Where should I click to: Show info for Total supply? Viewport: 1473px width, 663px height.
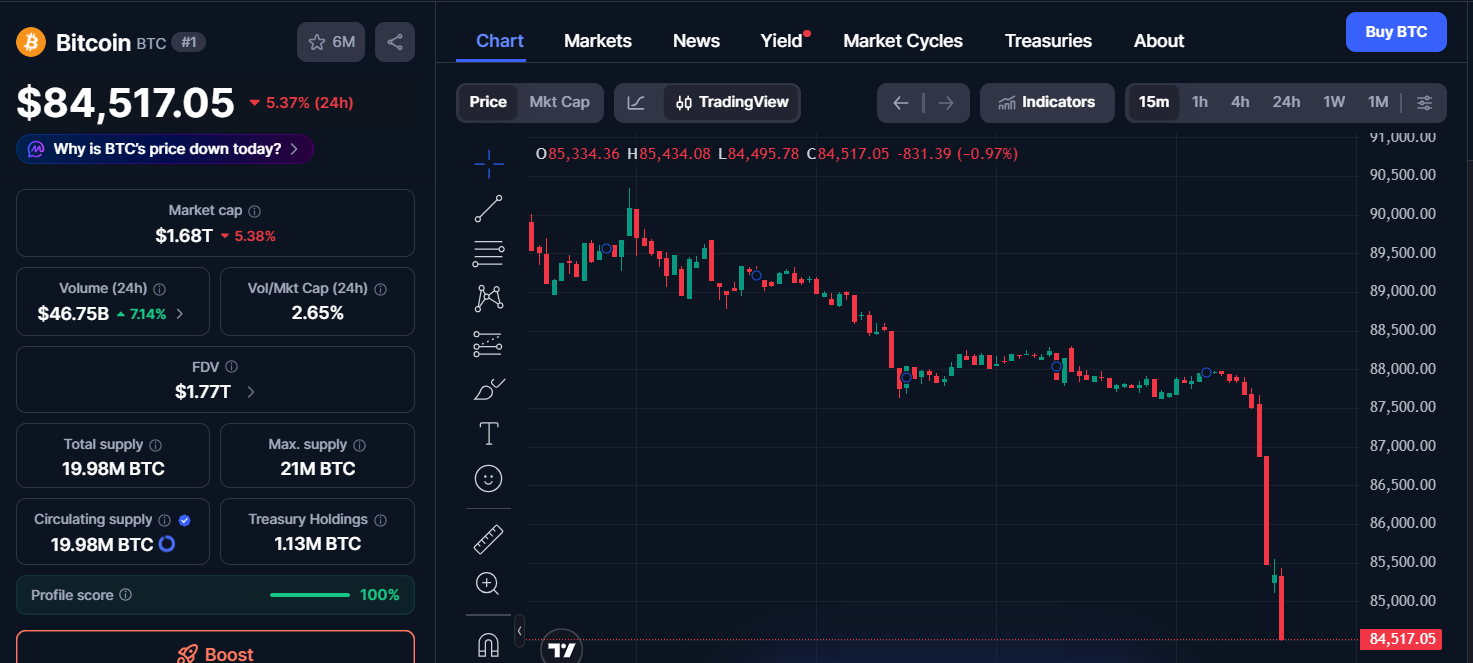coord(155,445)
